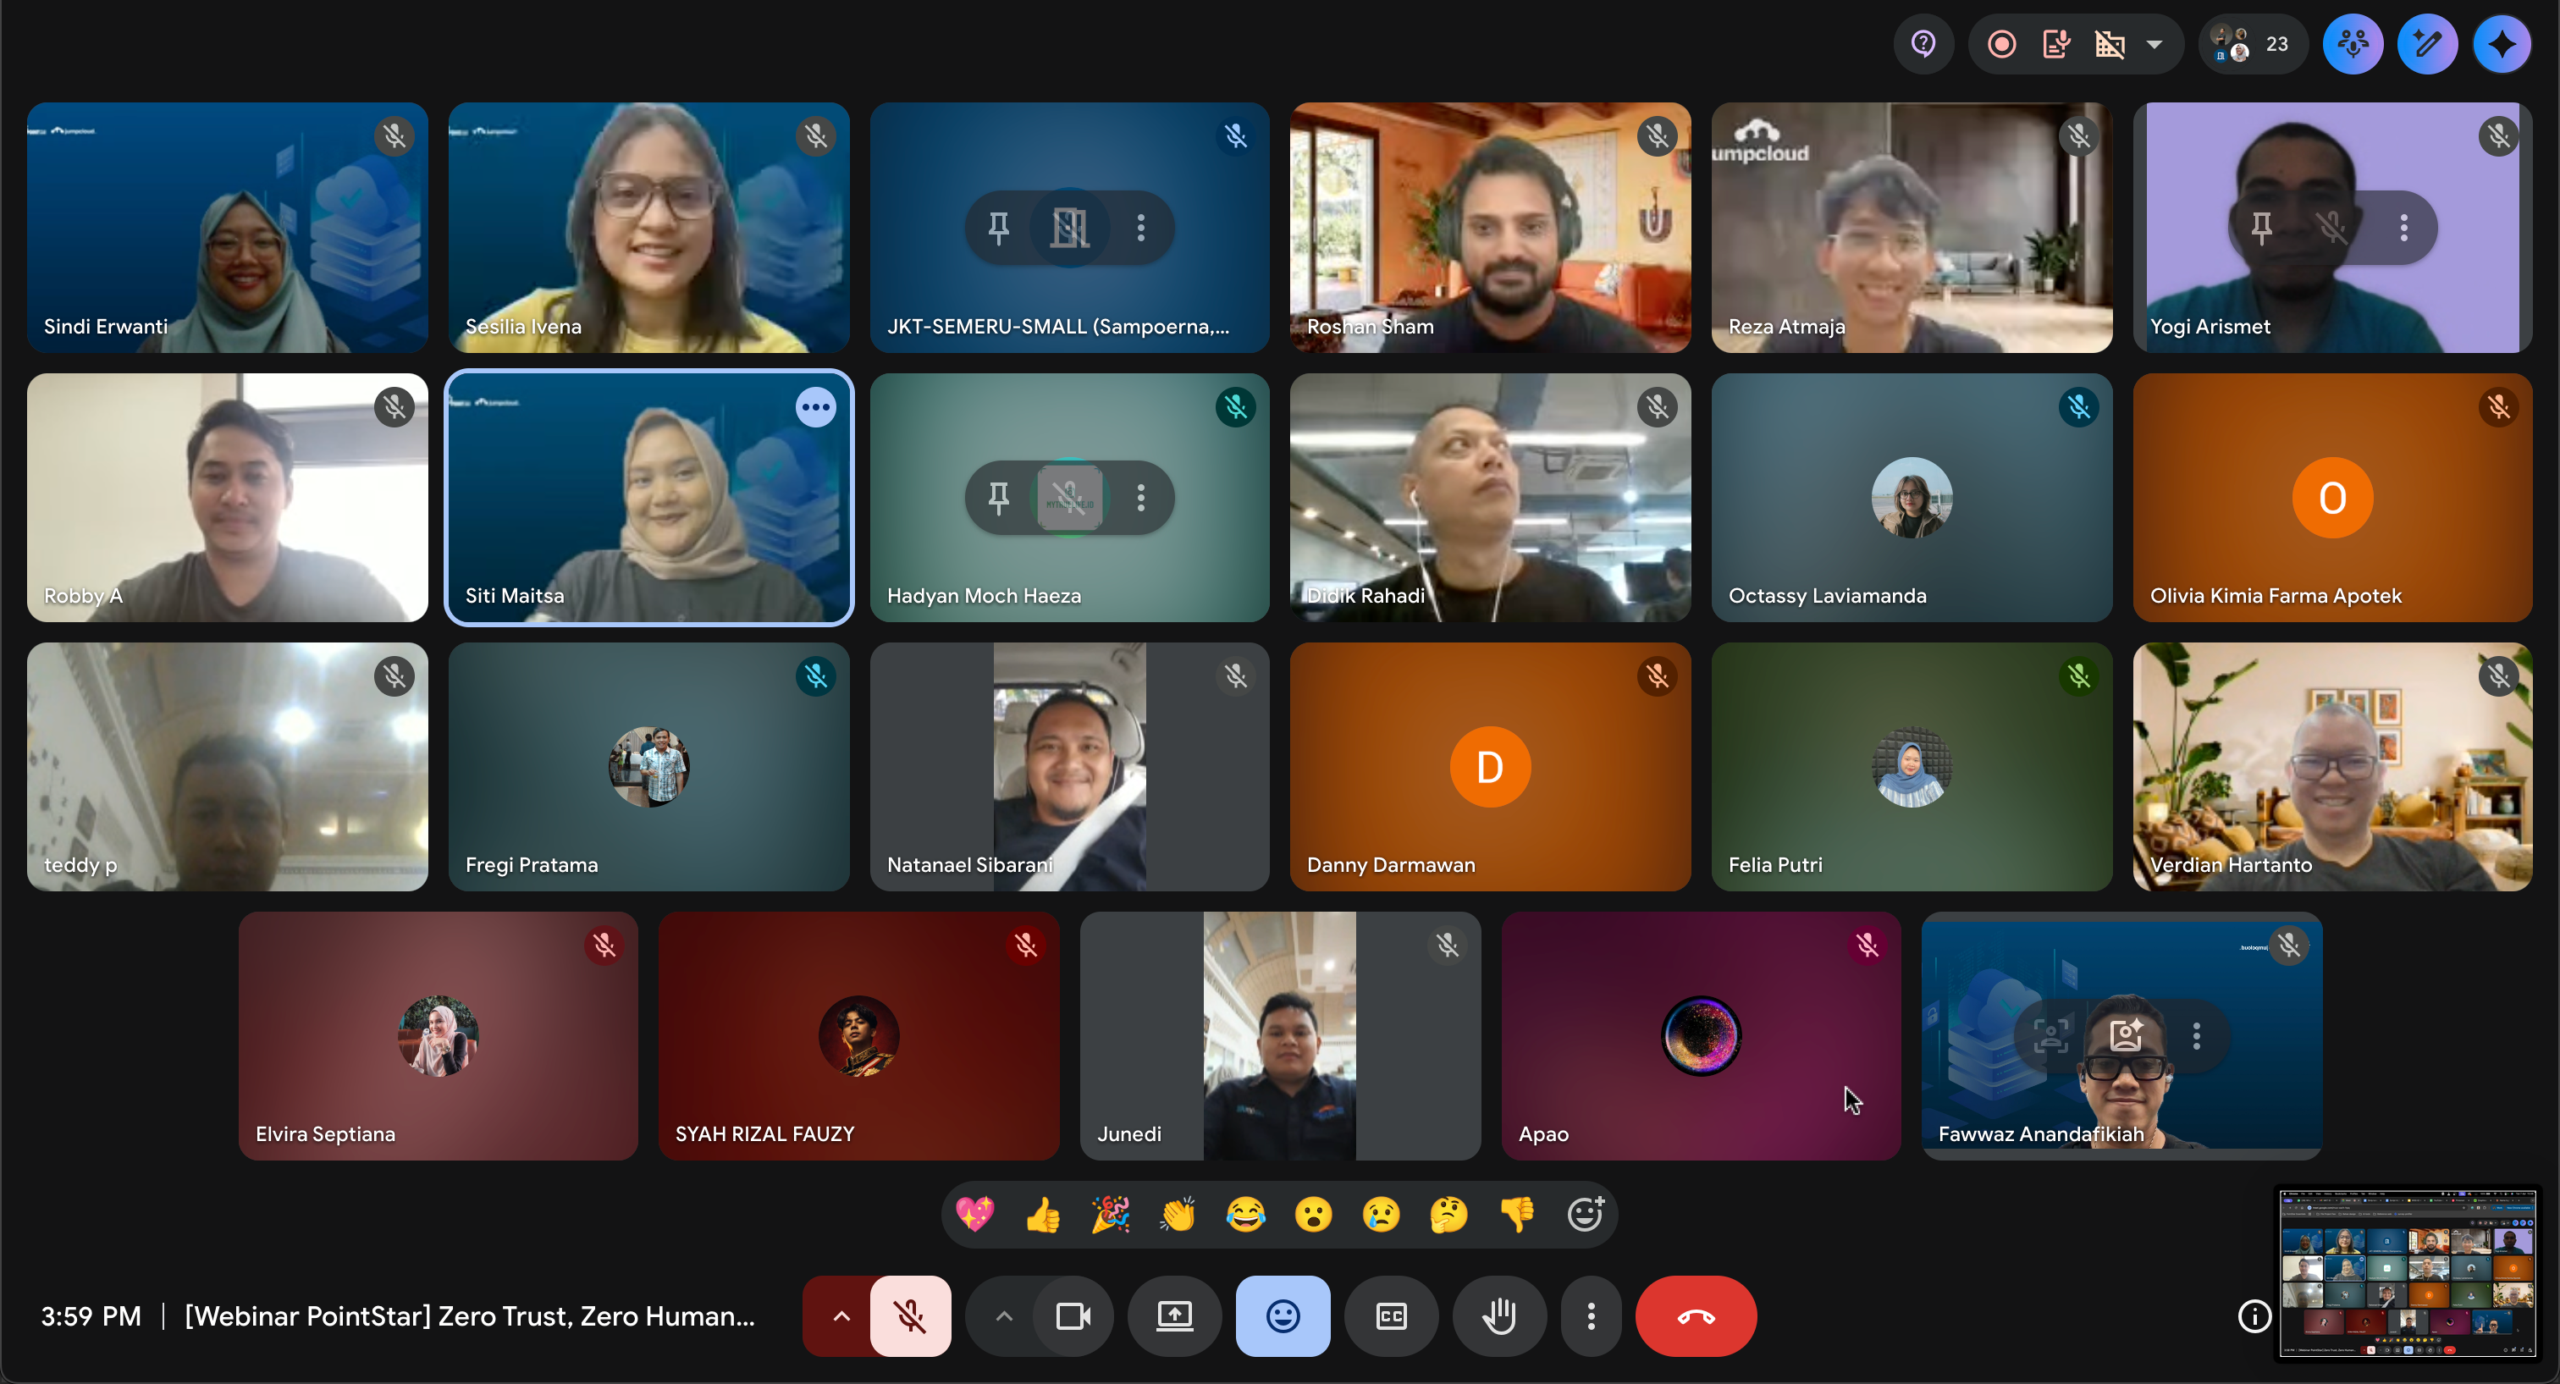This screenshot has width=2560, height=1384.
Task: Turn on closed captions
Action: pyautogui.click(x=1391, y=1316)
